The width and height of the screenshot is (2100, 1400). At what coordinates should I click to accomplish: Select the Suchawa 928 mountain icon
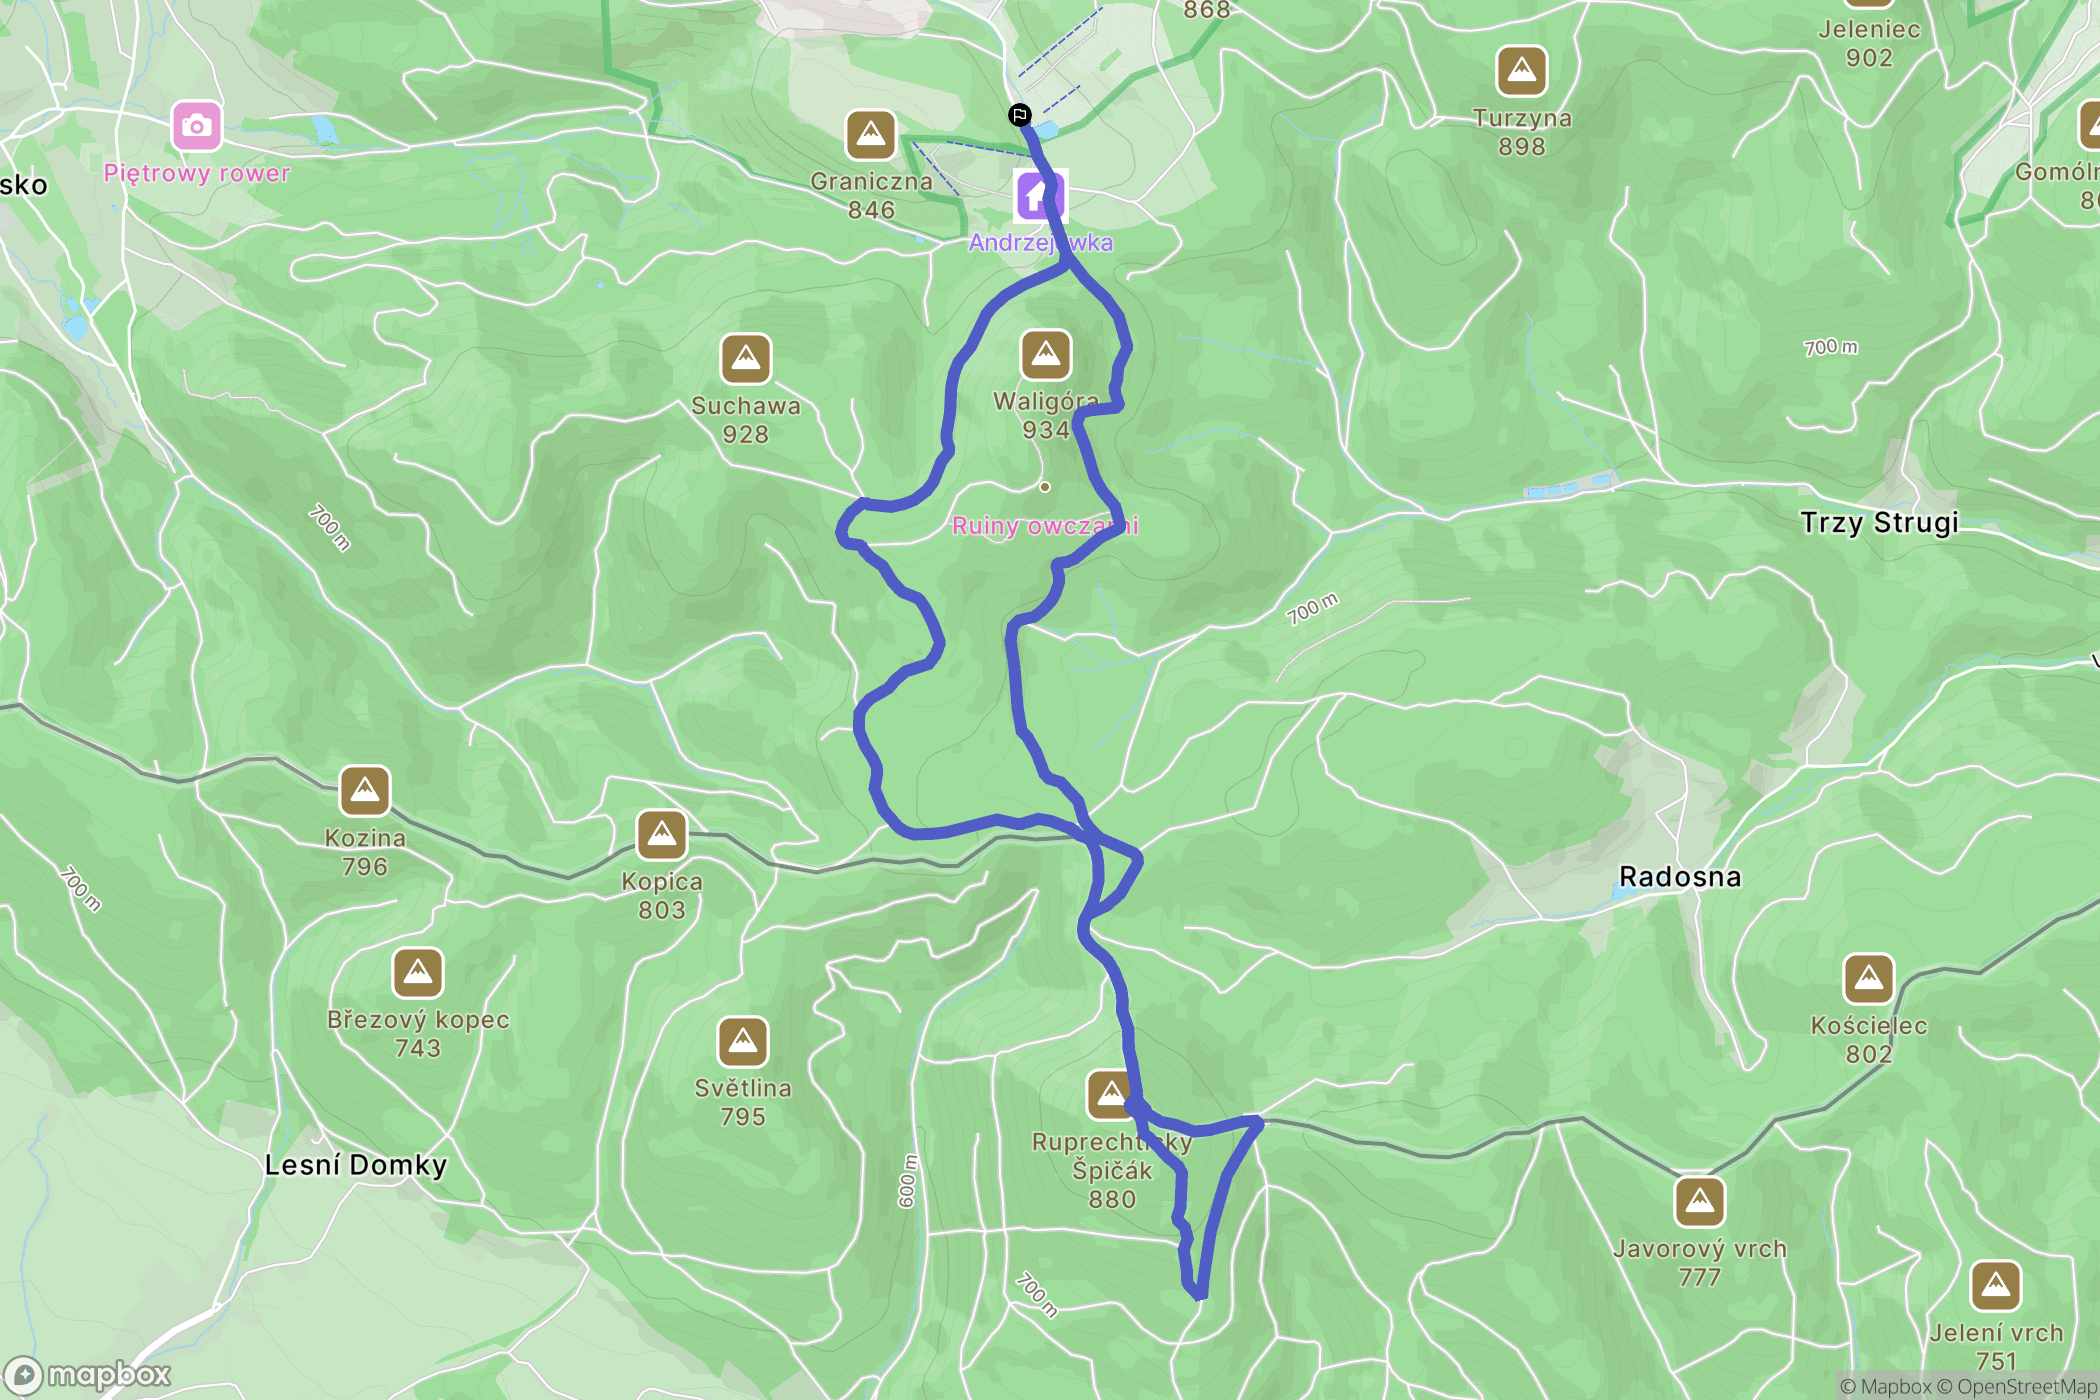(746, 359)
